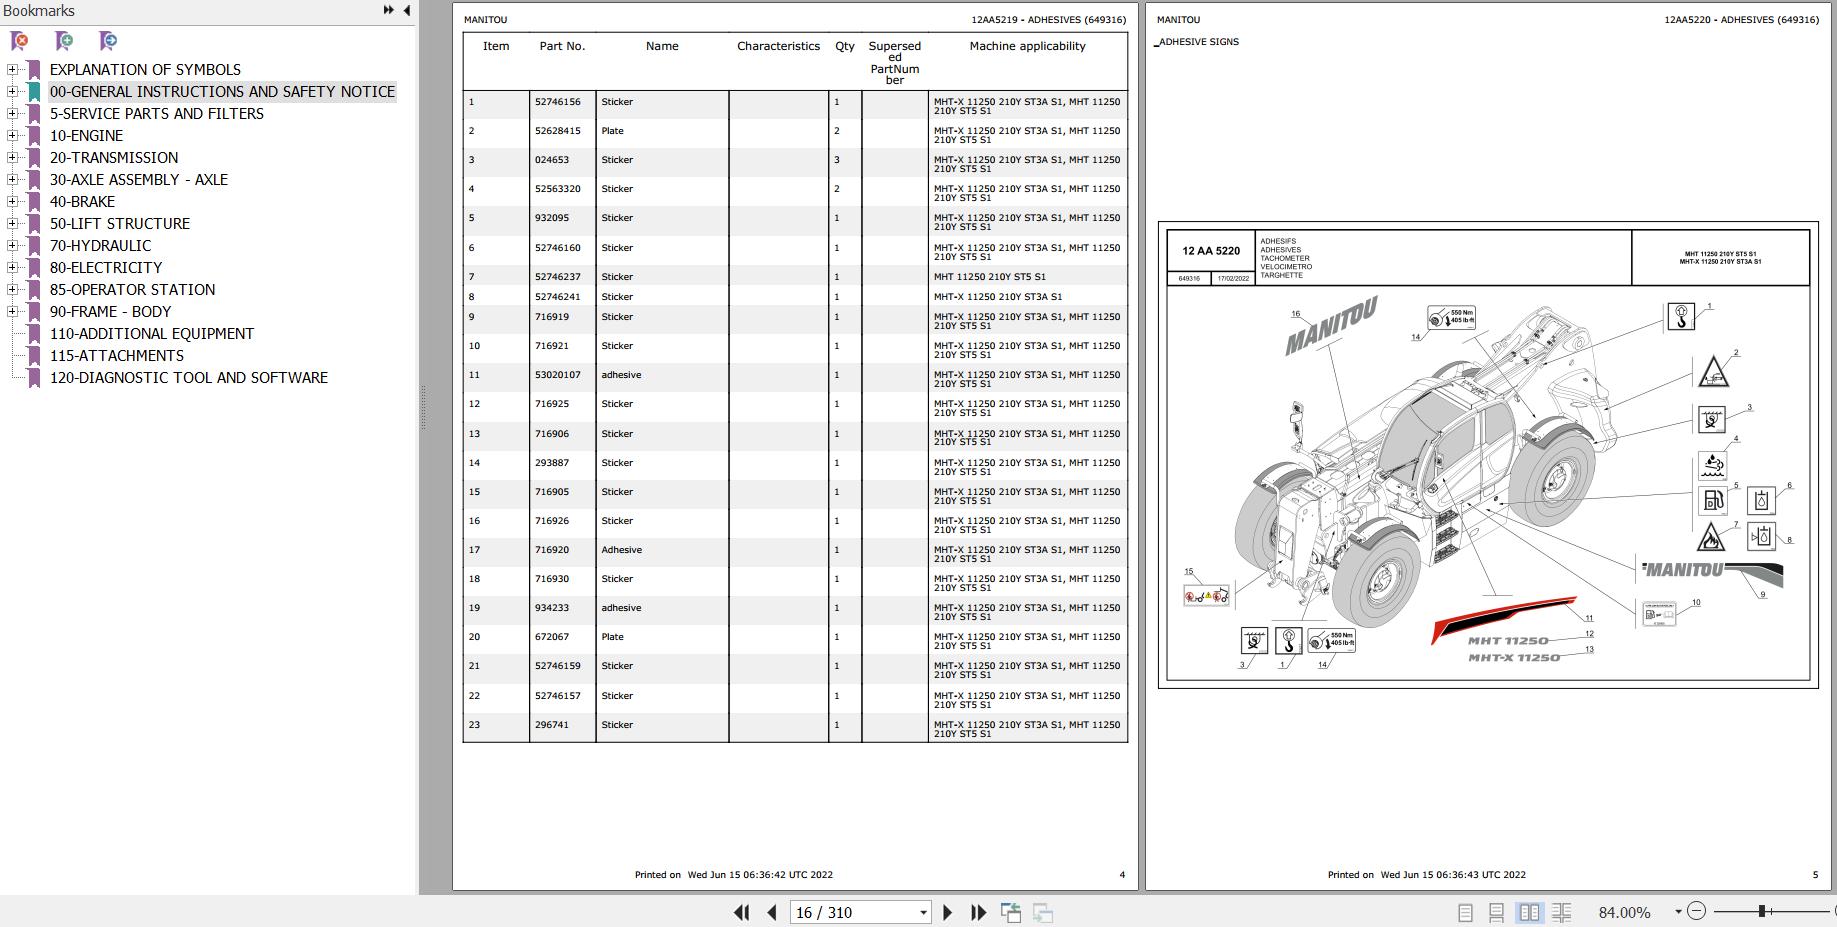Click the 'Machine applicability' column header
The height and width of the screenshot is (927, 1837).
1027,46
